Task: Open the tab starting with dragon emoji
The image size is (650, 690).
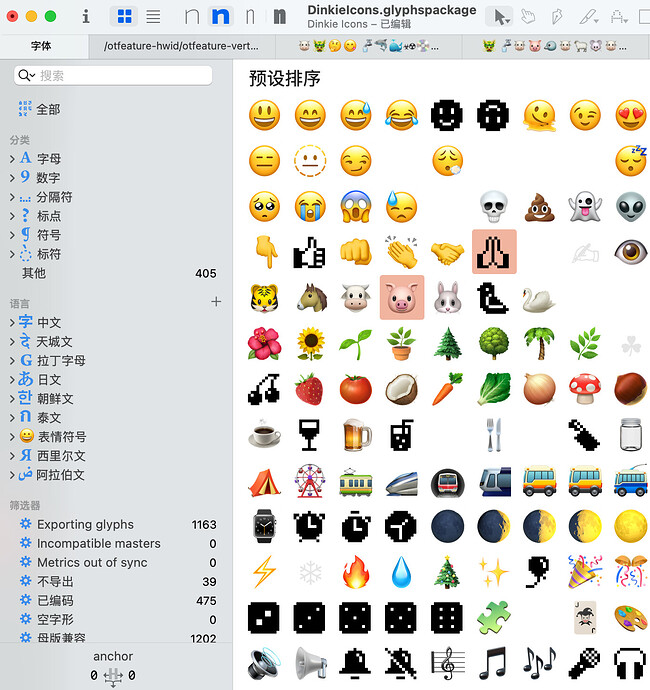Action: 555,46
